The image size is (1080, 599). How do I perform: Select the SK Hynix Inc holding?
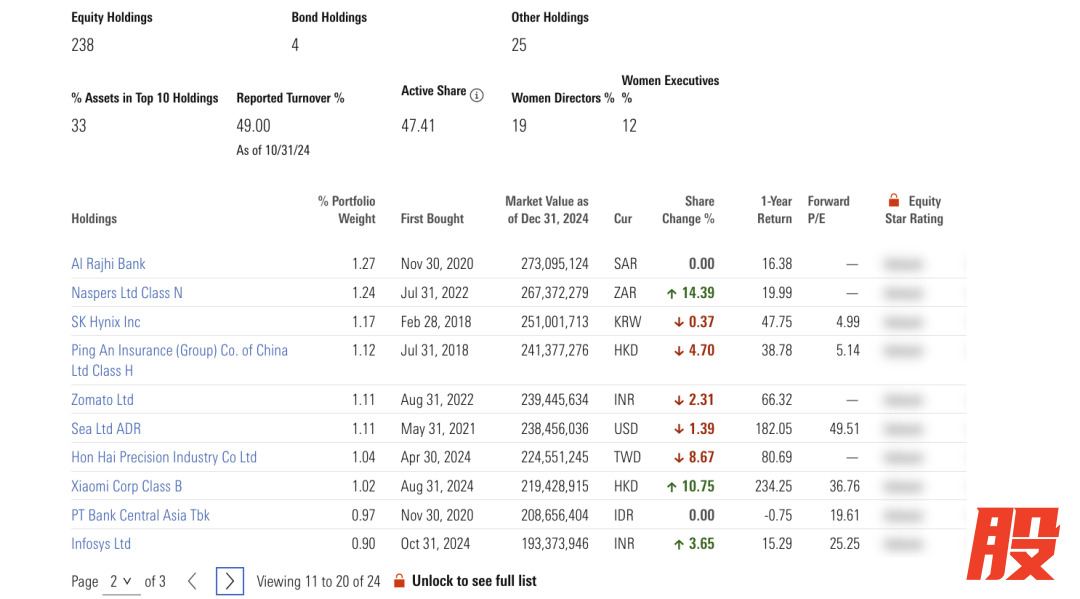(x=106, y=322)
